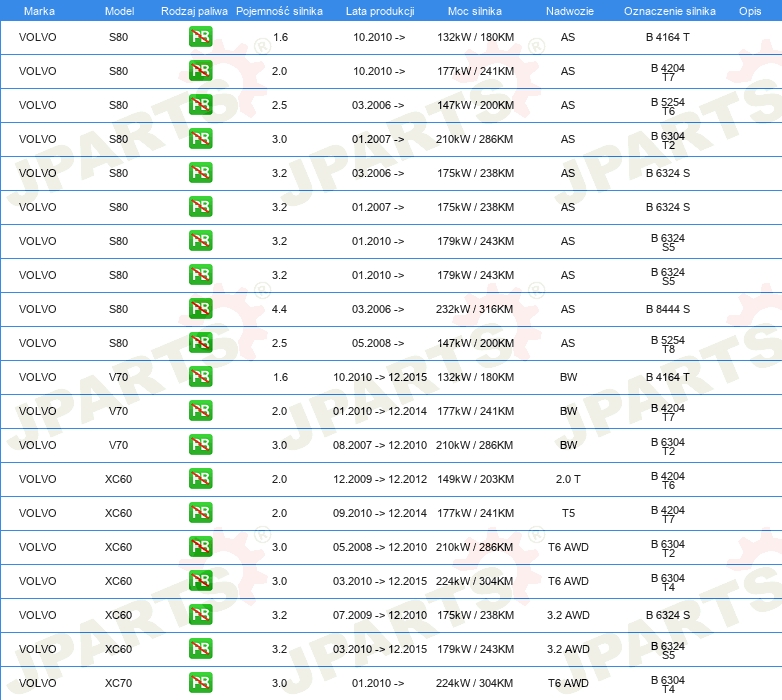The width and height of the screenshot is (782, 700).
Task: Click petrol fuel icon in S80 1.6 row
Action: 200,37
